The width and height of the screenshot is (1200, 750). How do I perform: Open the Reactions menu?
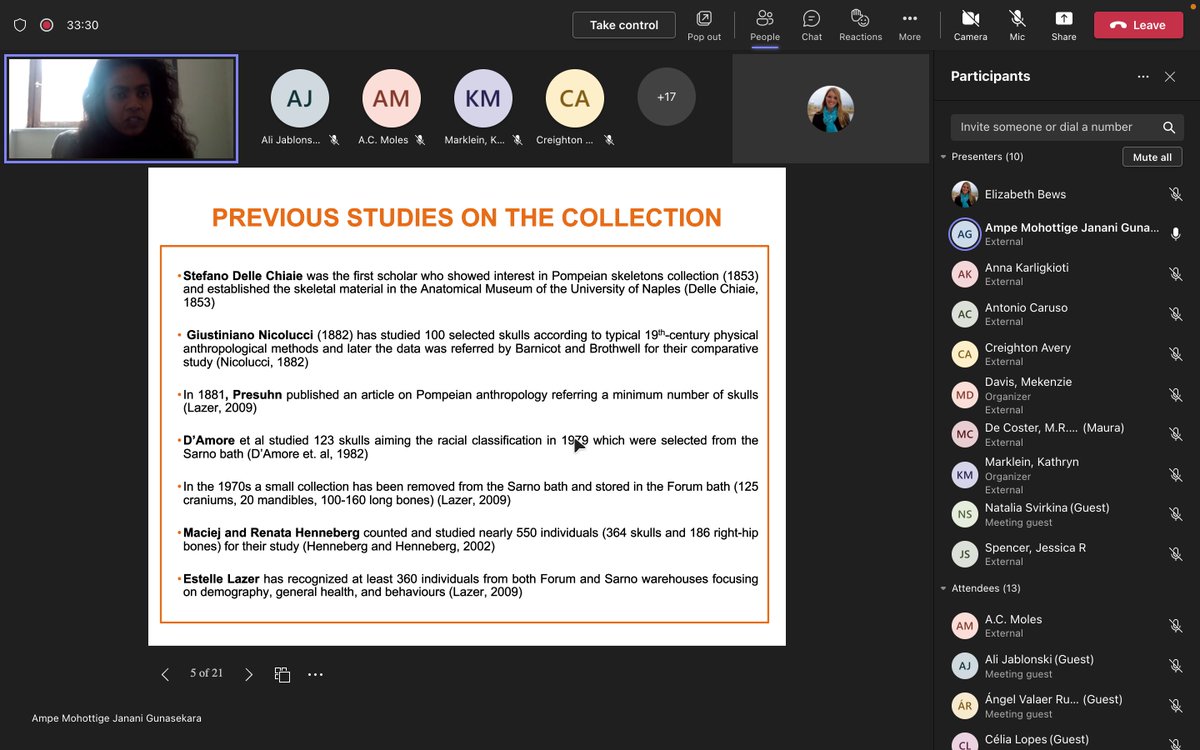[860, 25]
